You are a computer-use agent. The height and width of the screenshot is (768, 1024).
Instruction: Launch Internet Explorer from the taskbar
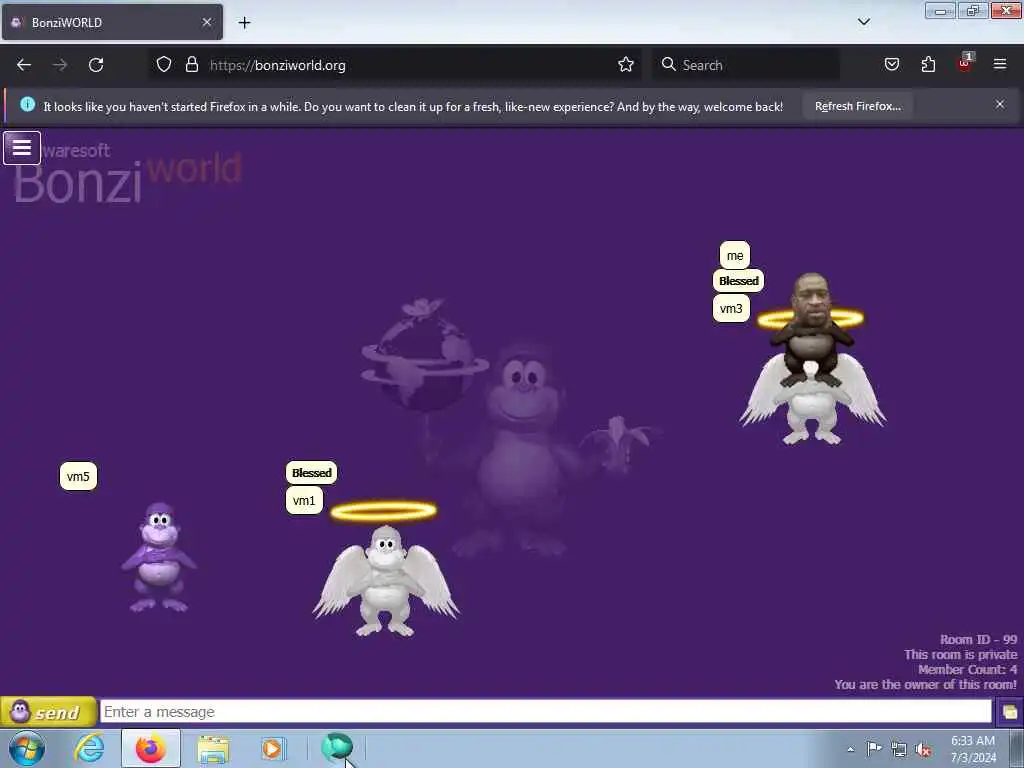pos(89,748)
